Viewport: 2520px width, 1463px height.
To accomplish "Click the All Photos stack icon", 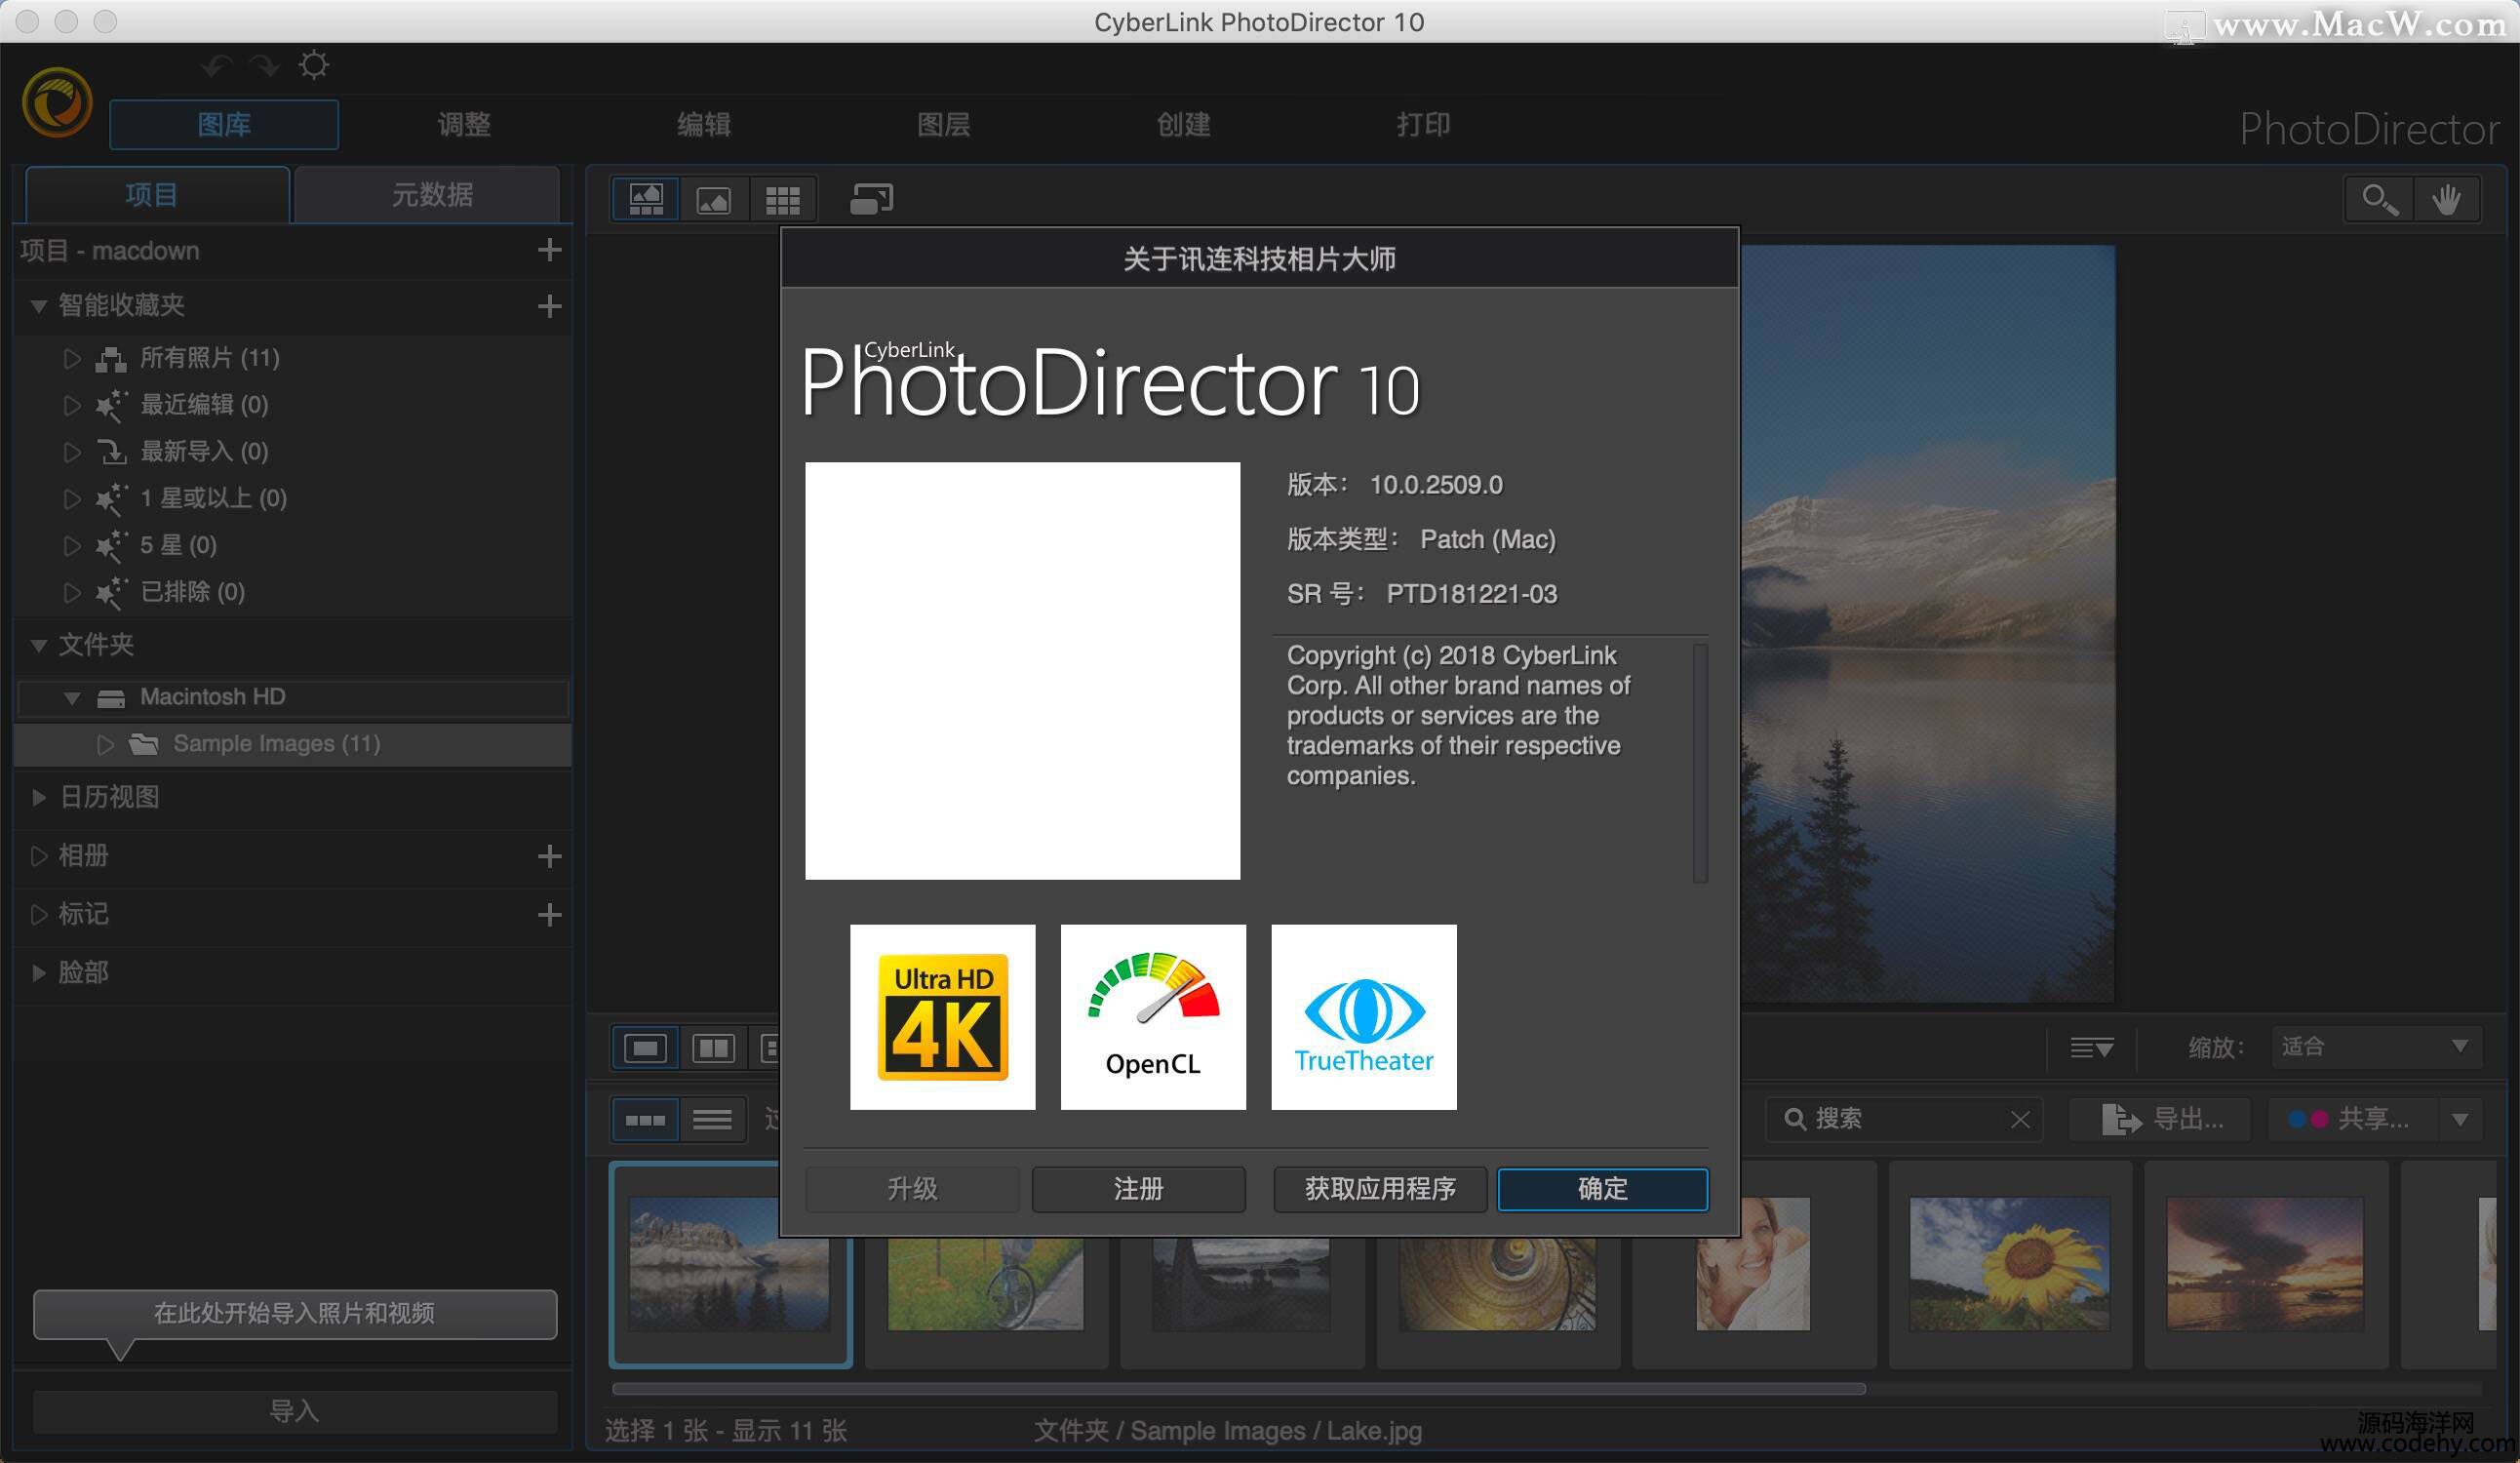I will [110, 359].
